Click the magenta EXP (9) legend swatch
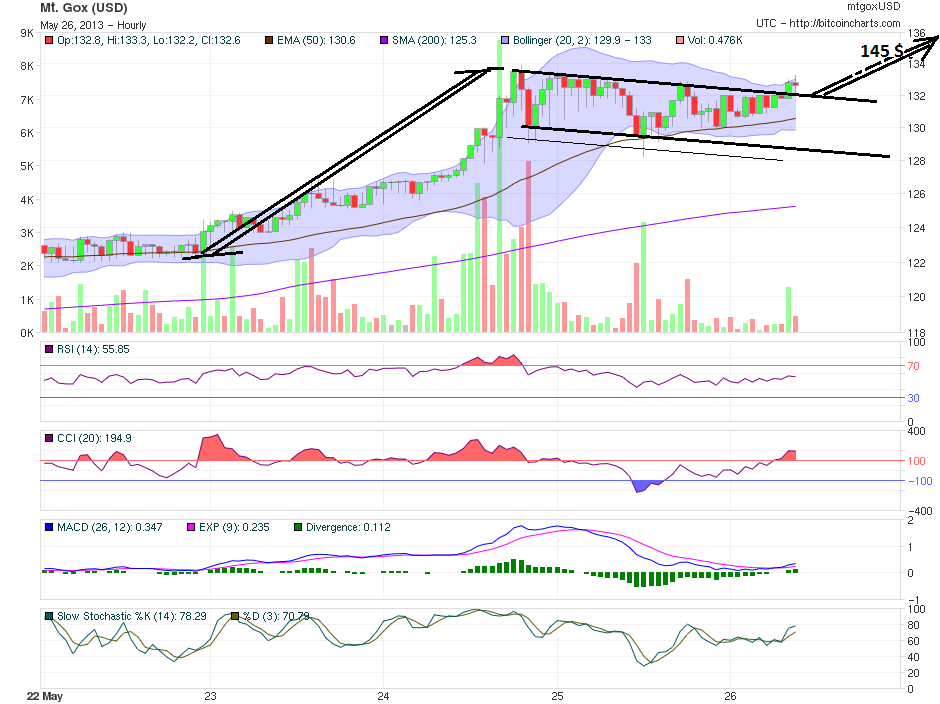The height and width of the screenshot is (704, 940). pyautogui.click(x=191, y=527)
